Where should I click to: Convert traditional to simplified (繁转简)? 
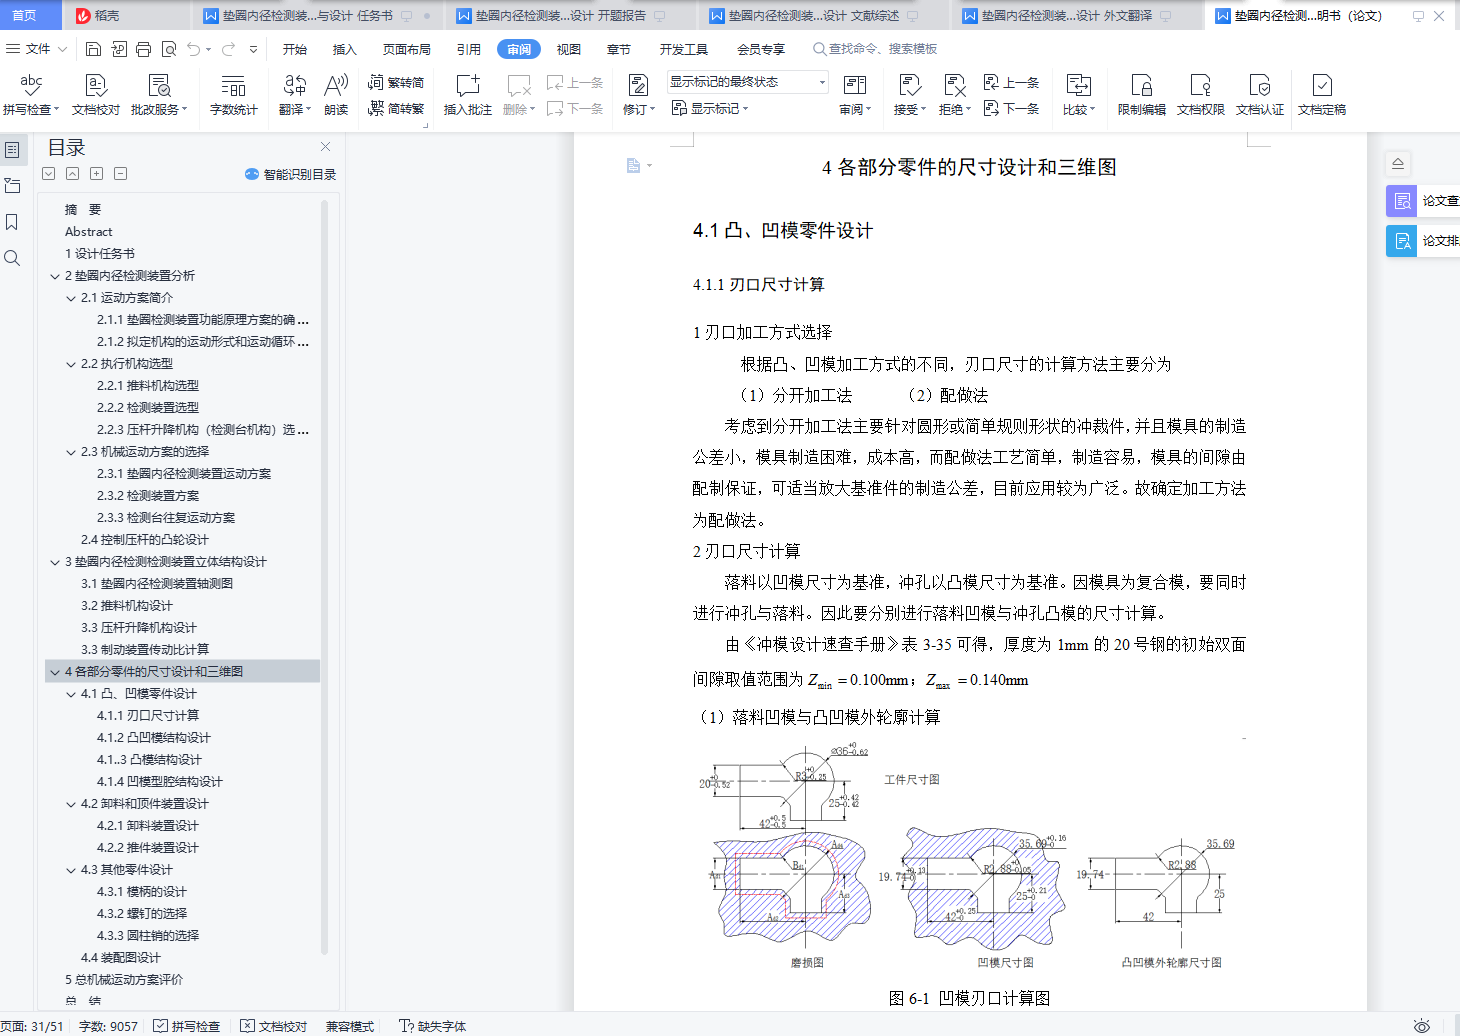tap(396, 82)
